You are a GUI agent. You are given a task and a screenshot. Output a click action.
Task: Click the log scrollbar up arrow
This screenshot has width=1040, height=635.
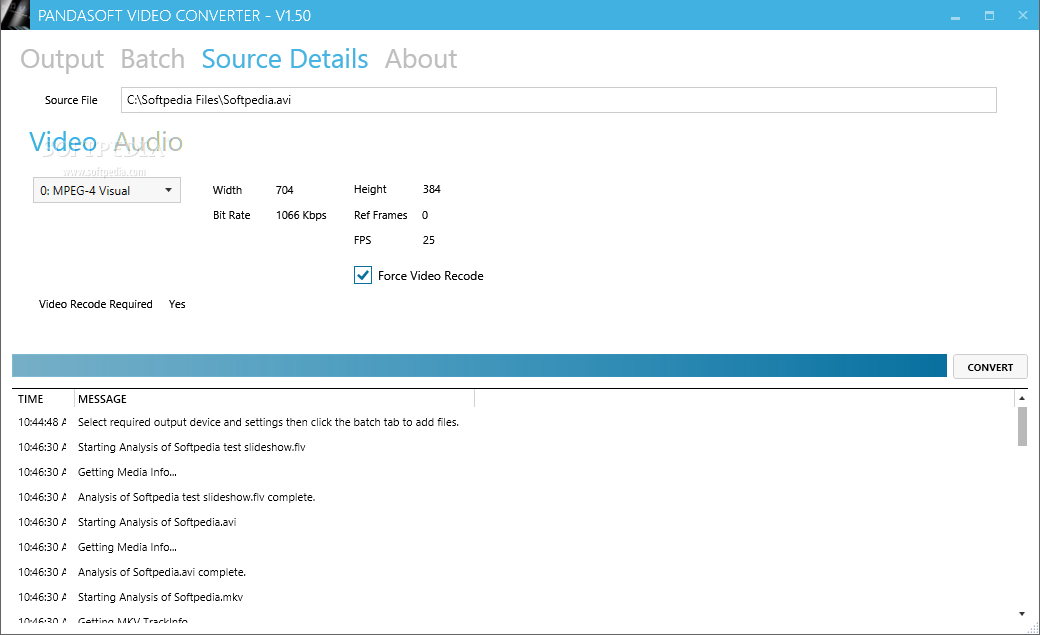[x=1022, y=398]
